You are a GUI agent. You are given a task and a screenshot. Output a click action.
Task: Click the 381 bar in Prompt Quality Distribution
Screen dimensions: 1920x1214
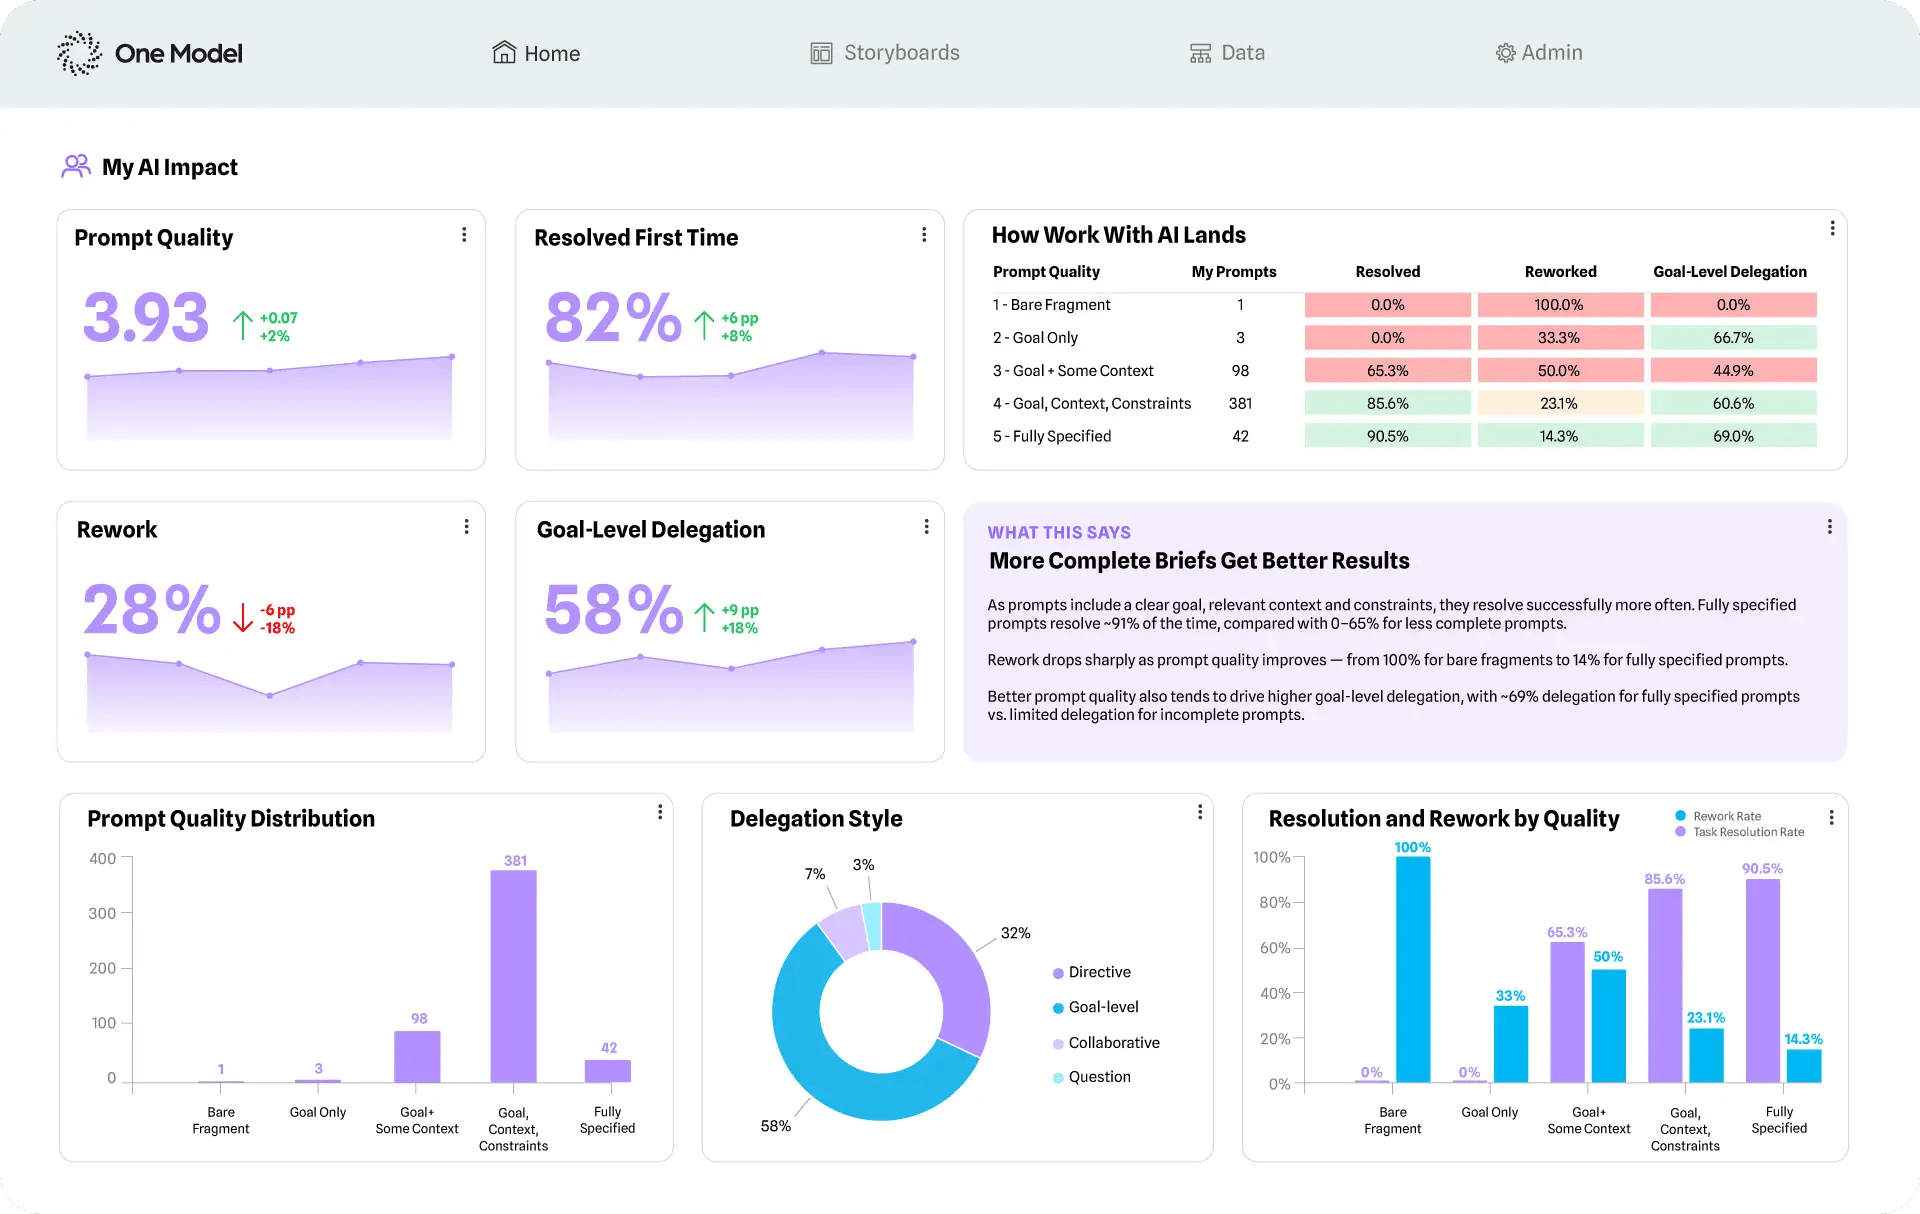coord(513,976)
